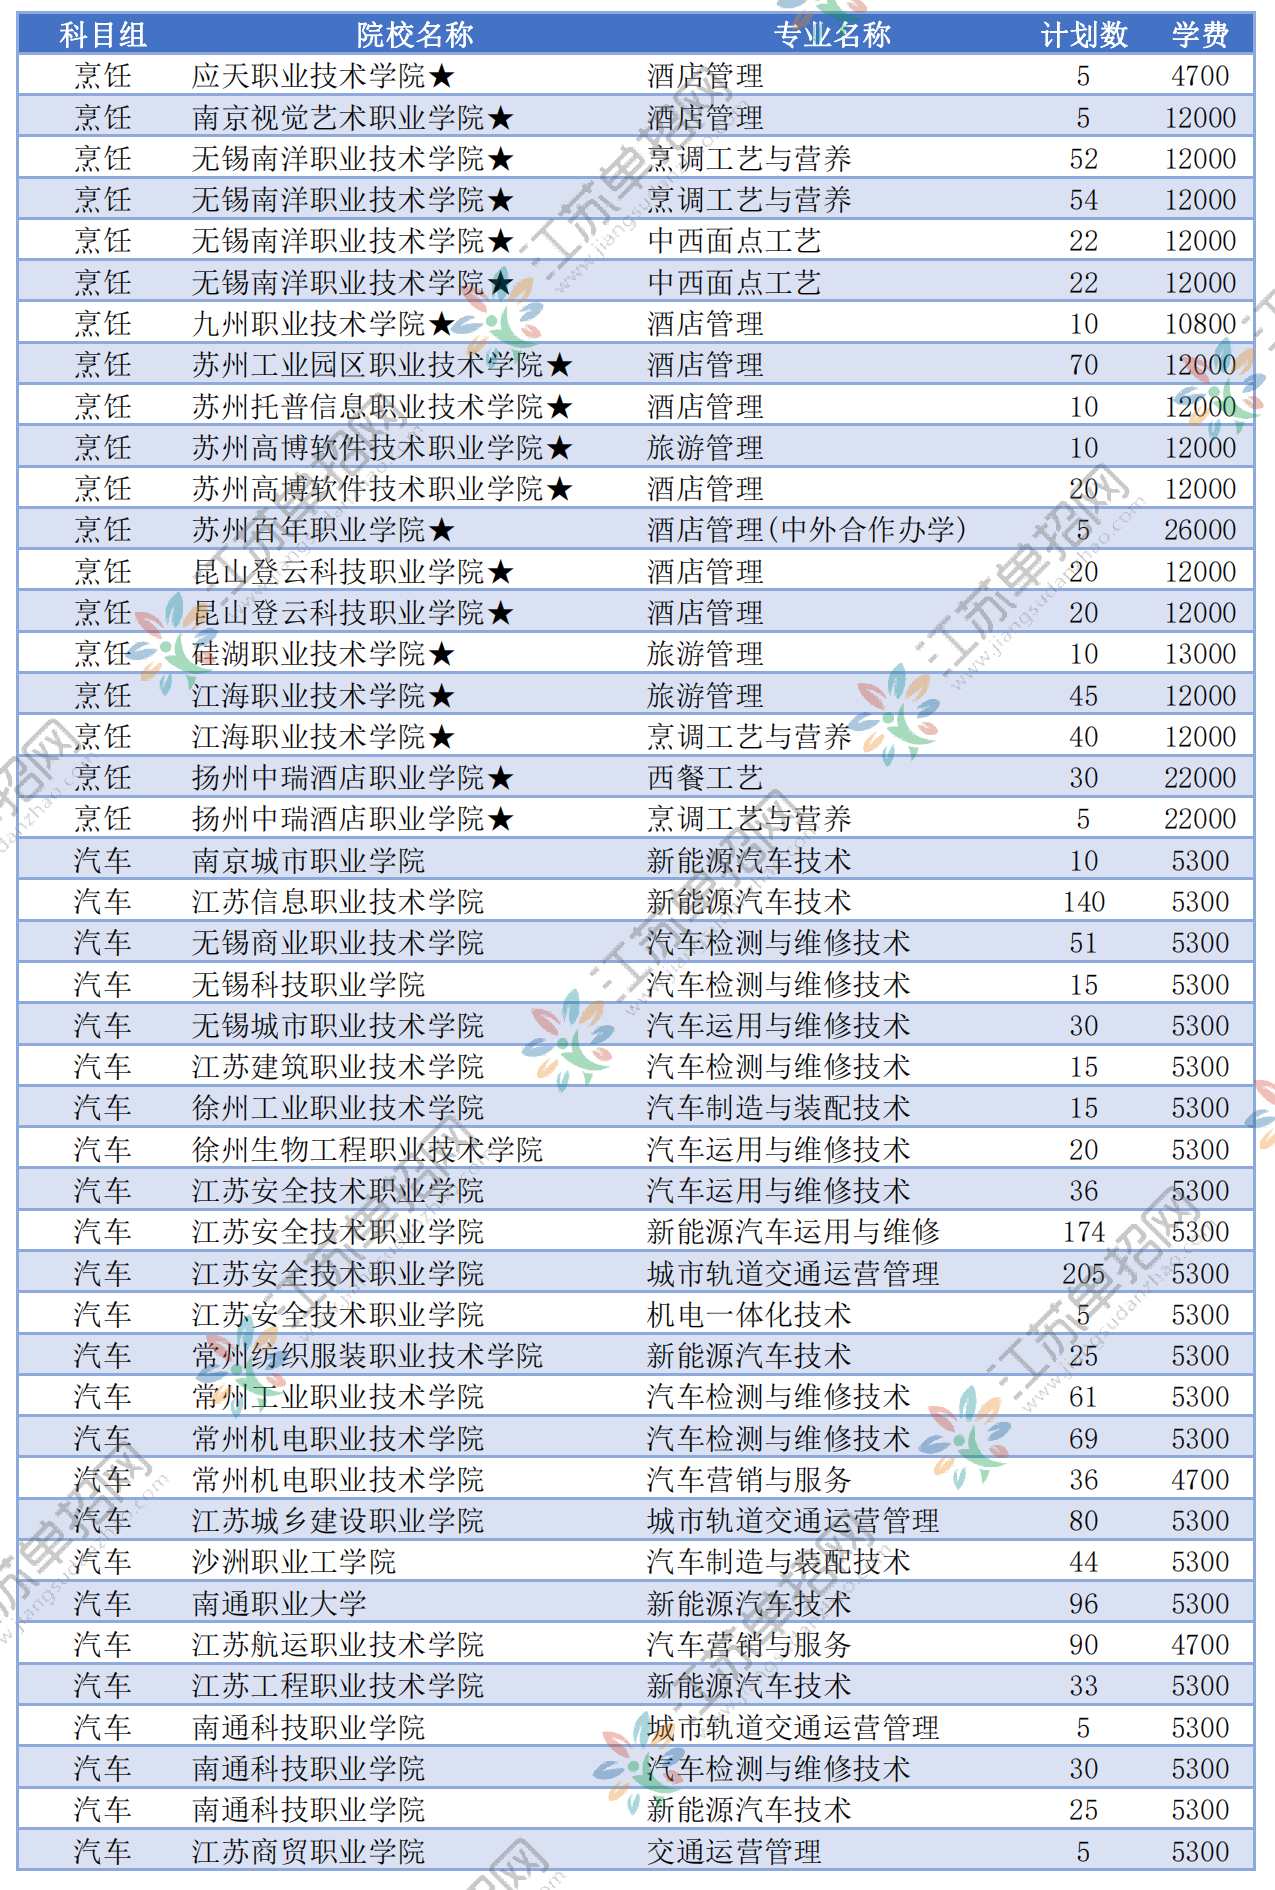Select the school name 江苏建筑职业技术学院
The width and height of the screenshot is (1275, 1890).
(x=338, y=1067)
